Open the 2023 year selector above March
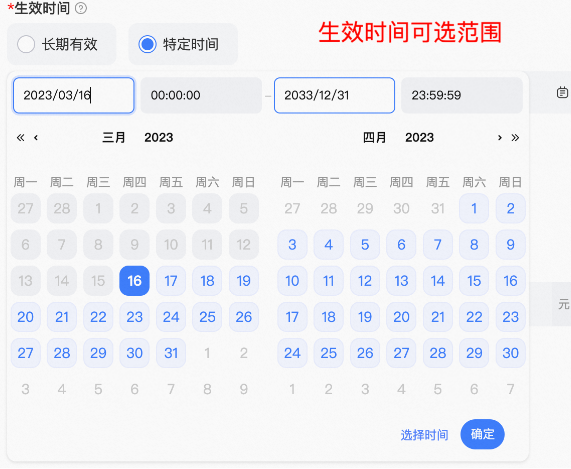Screen dimensions: 571x469 pyautogui.click(x=159, y=137)
